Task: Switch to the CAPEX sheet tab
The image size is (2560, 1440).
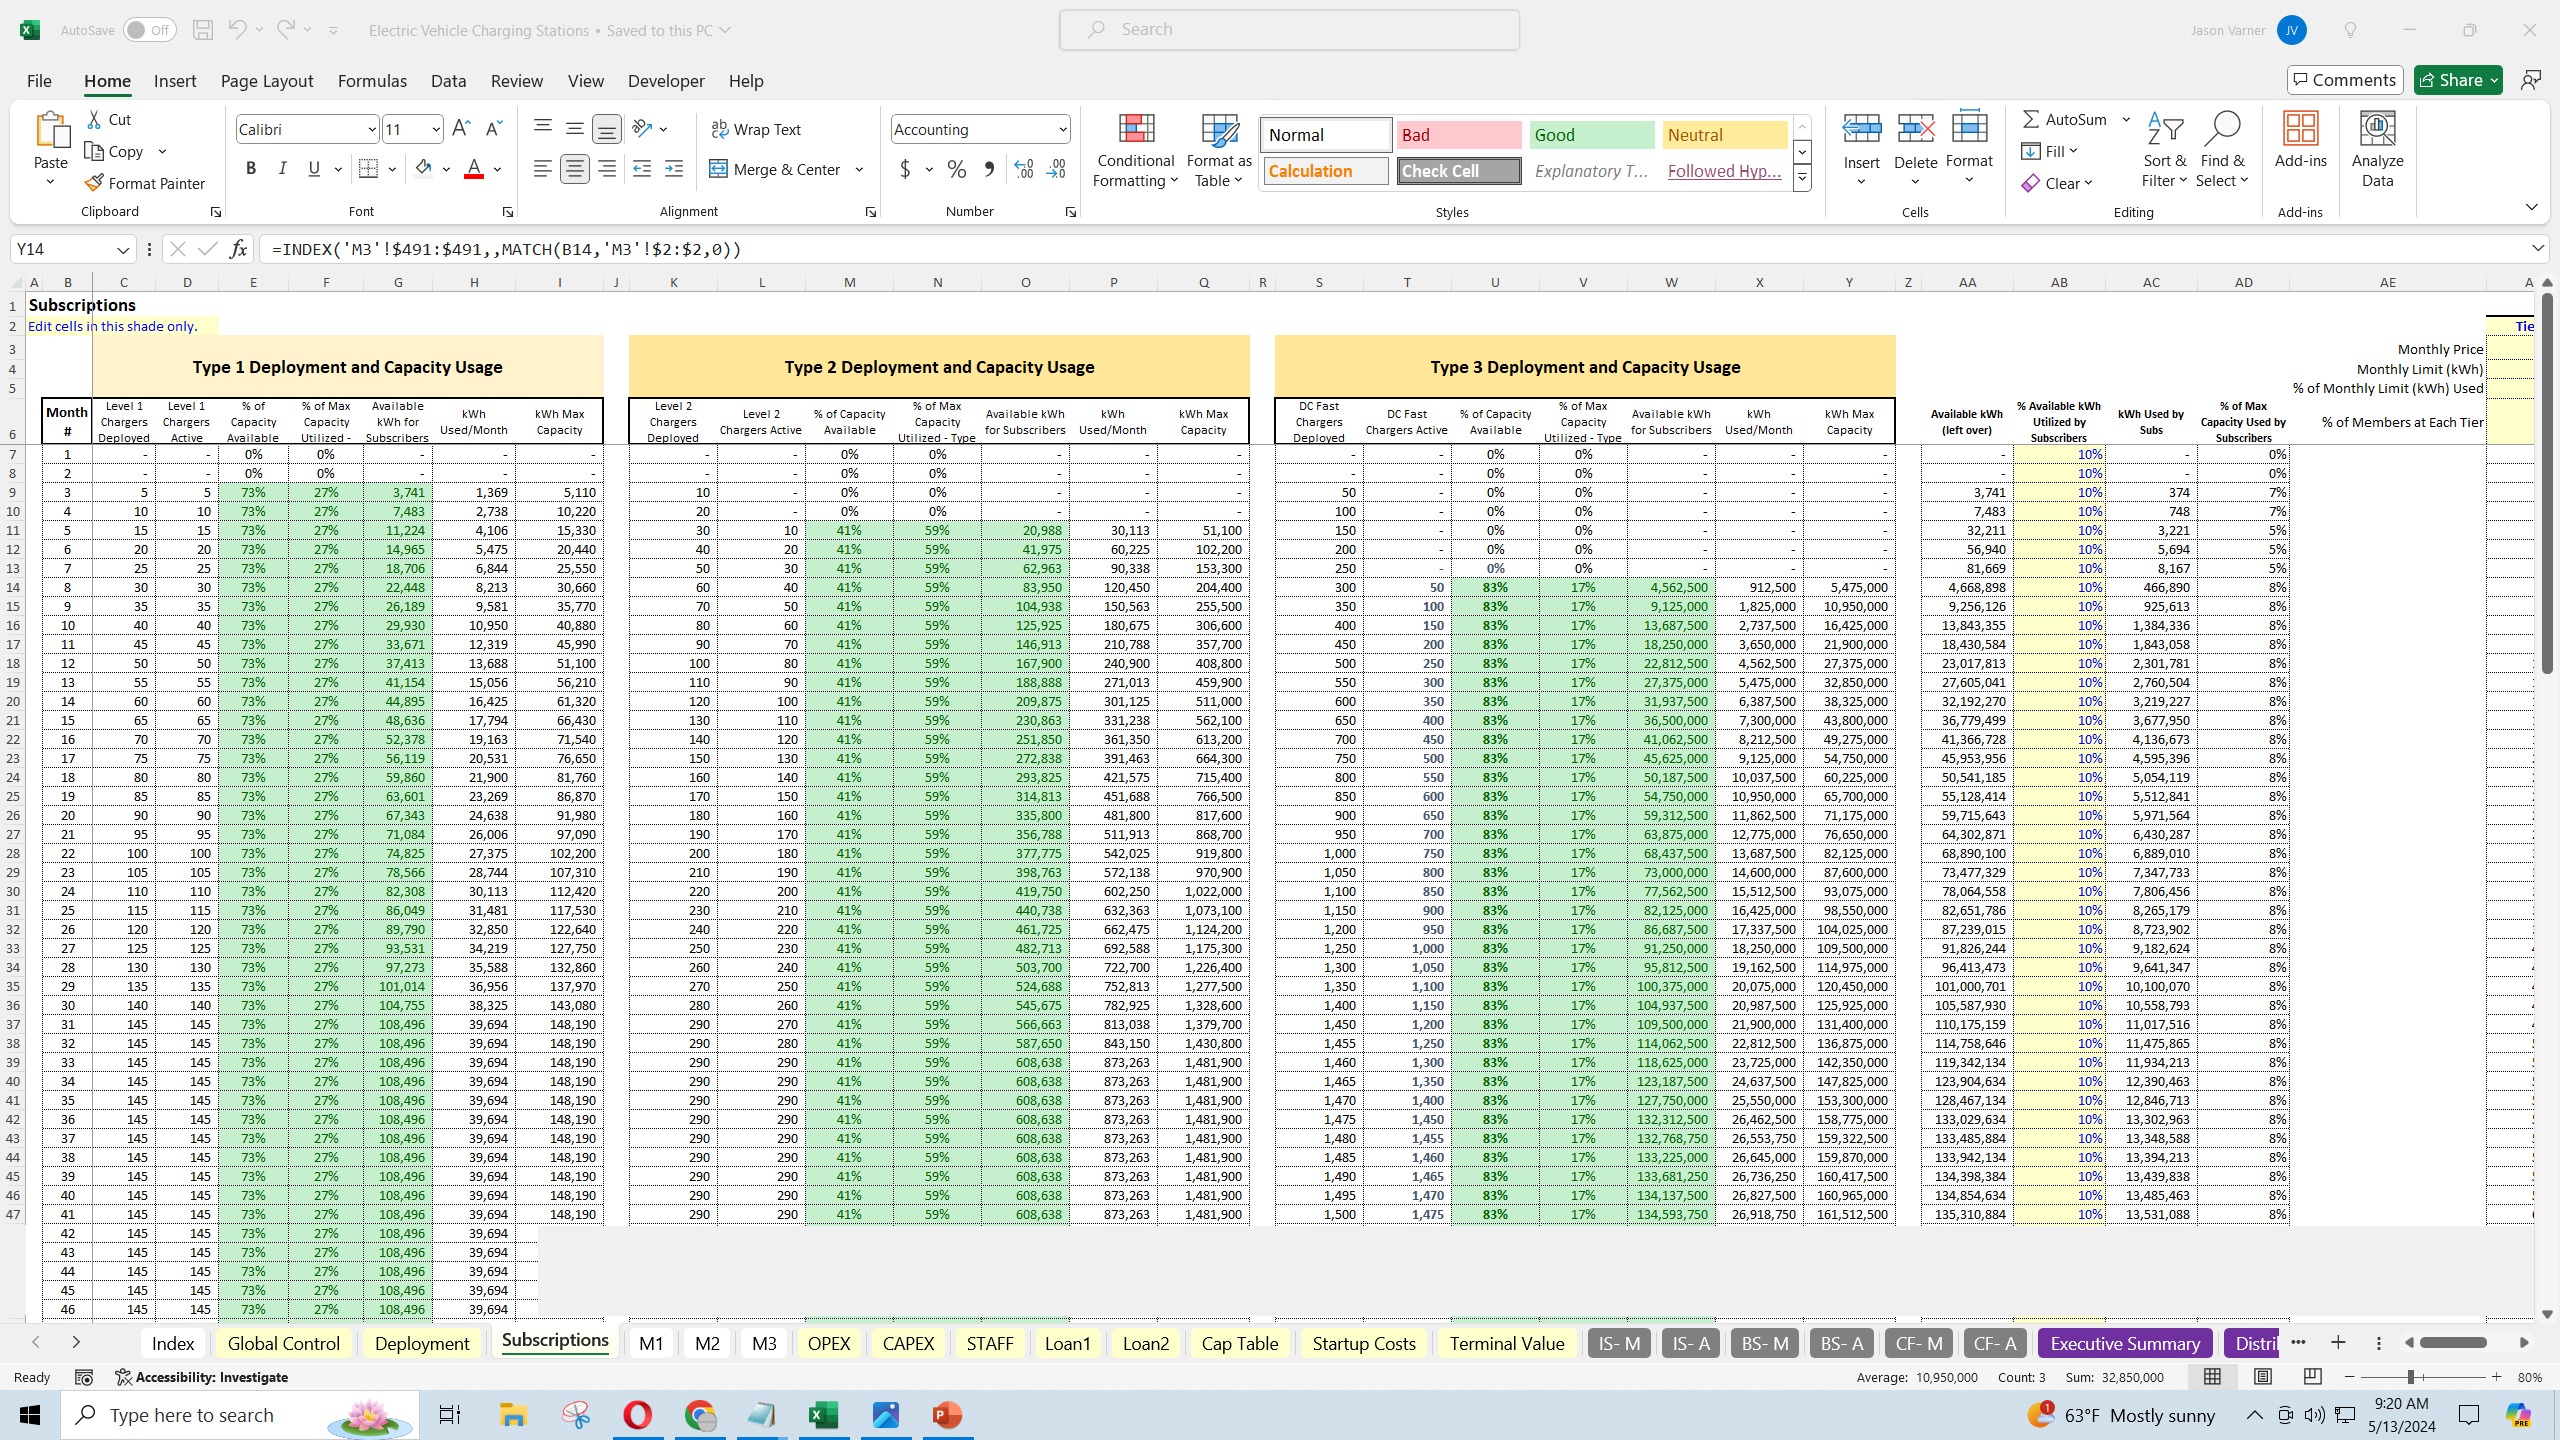Action: (908, 1343)
